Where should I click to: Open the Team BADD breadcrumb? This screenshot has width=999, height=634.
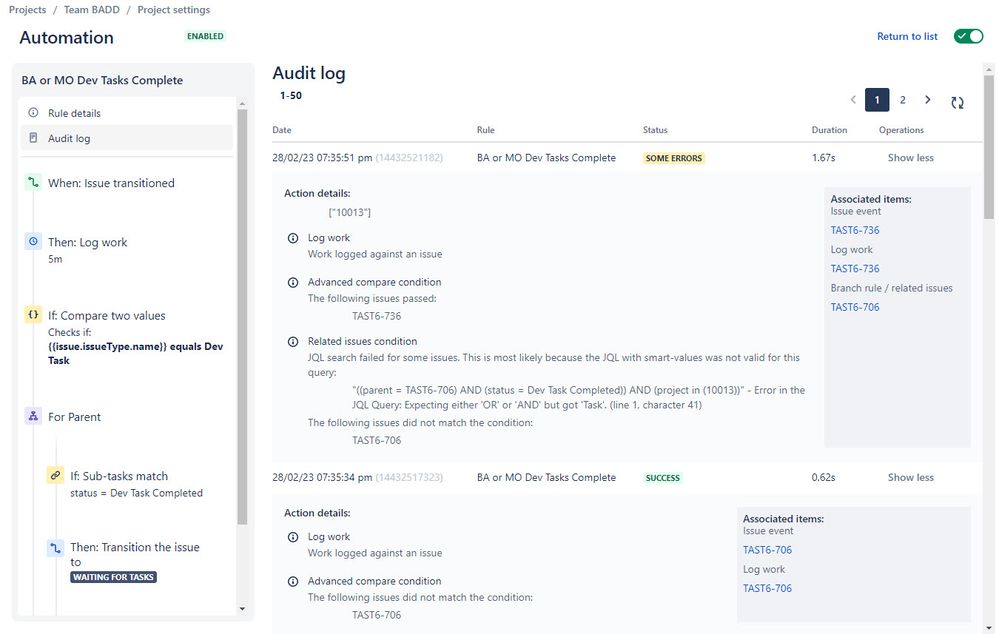(92, 10)
